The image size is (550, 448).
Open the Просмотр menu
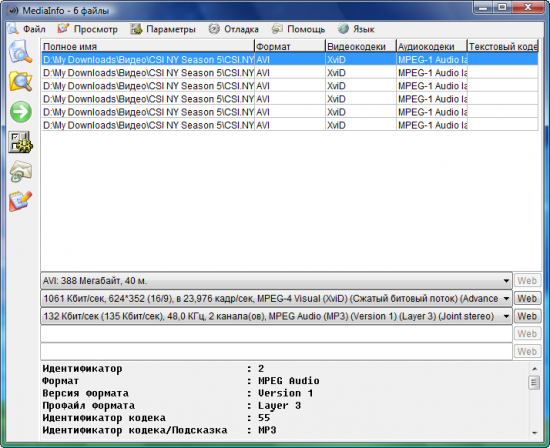[88, 29]
